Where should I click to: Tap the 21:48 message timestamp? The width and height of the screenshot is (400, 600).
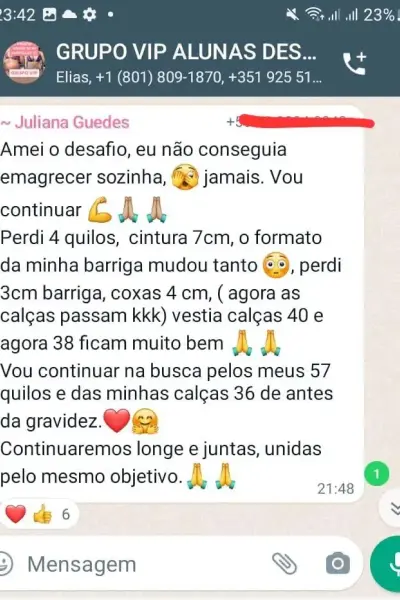[336, 489]
